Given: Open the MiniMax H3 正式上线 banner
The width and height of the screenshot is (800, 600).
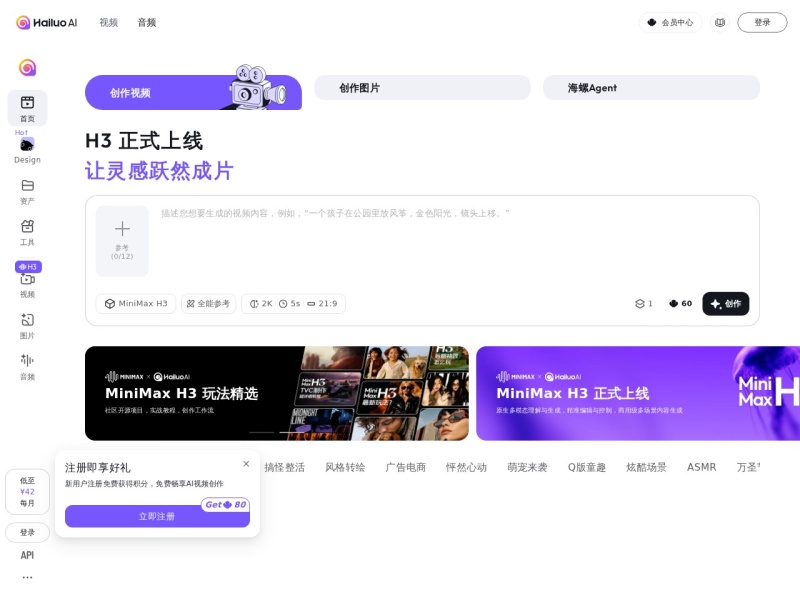Looking at the screenshot, I should [x=638, y=393].
